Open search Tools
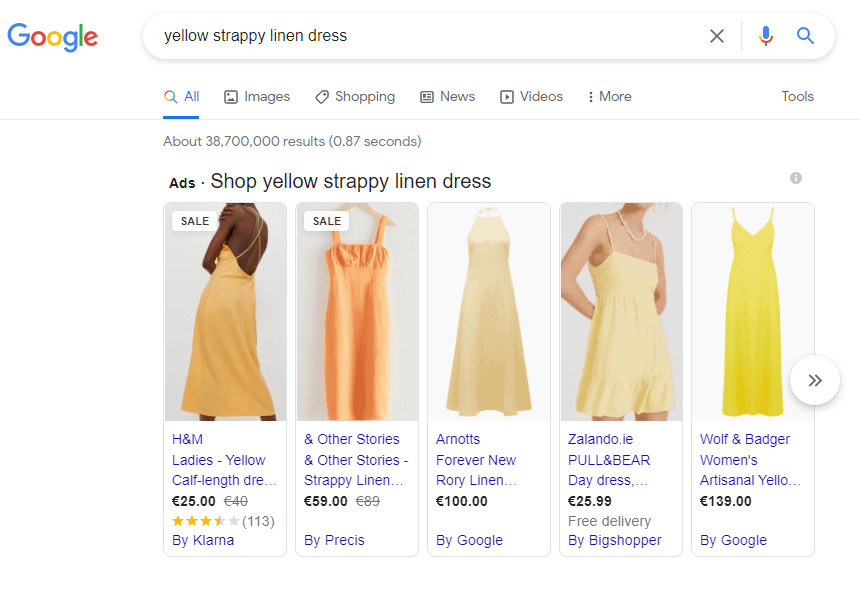The width and height of the screenshot is (861, 596). [x=797, y=97]
